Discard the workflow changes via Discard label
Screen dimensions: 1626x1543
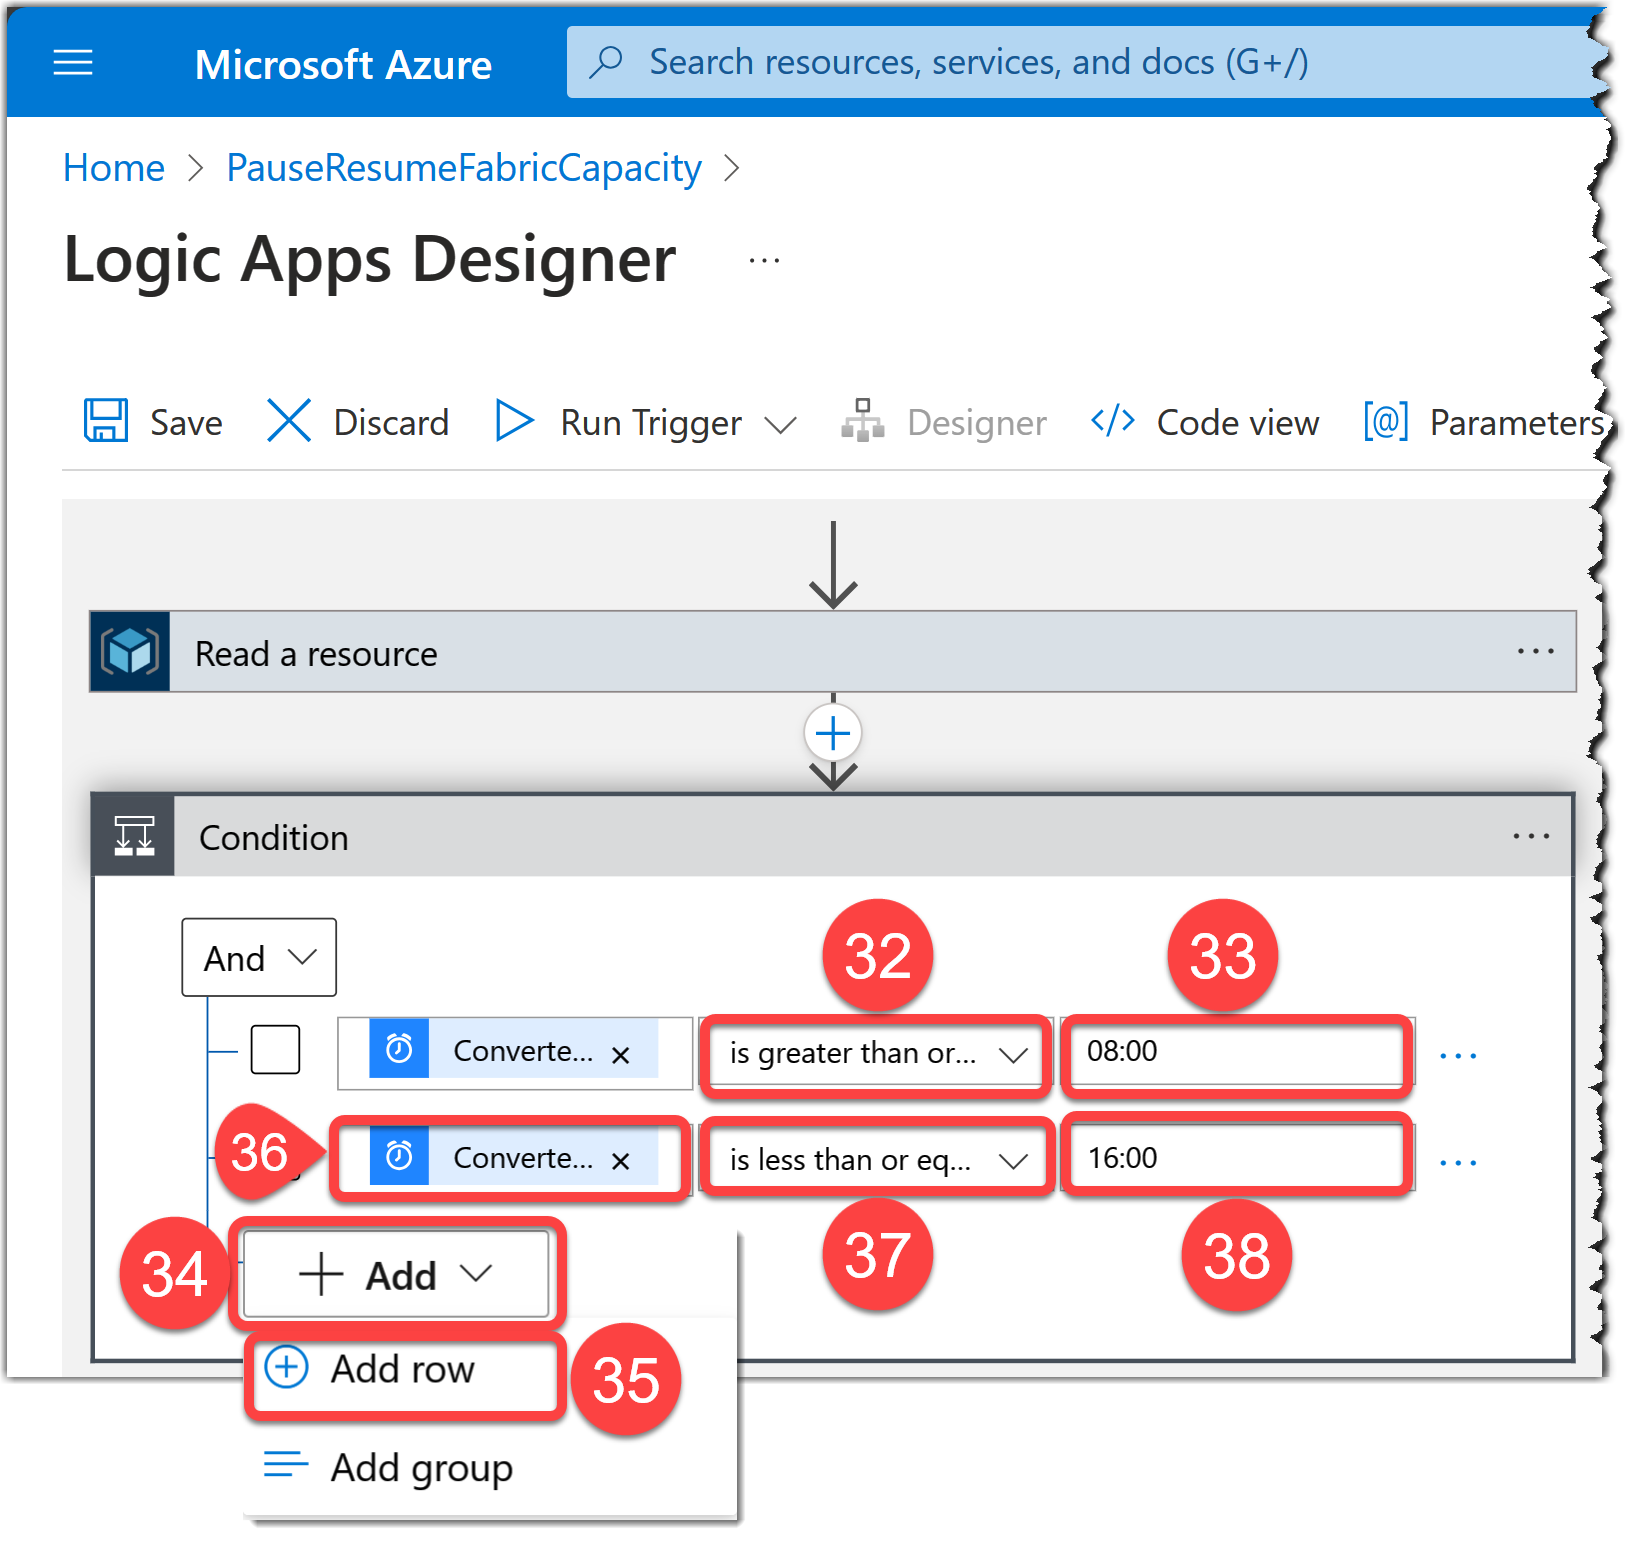click(x=391, y=423)
